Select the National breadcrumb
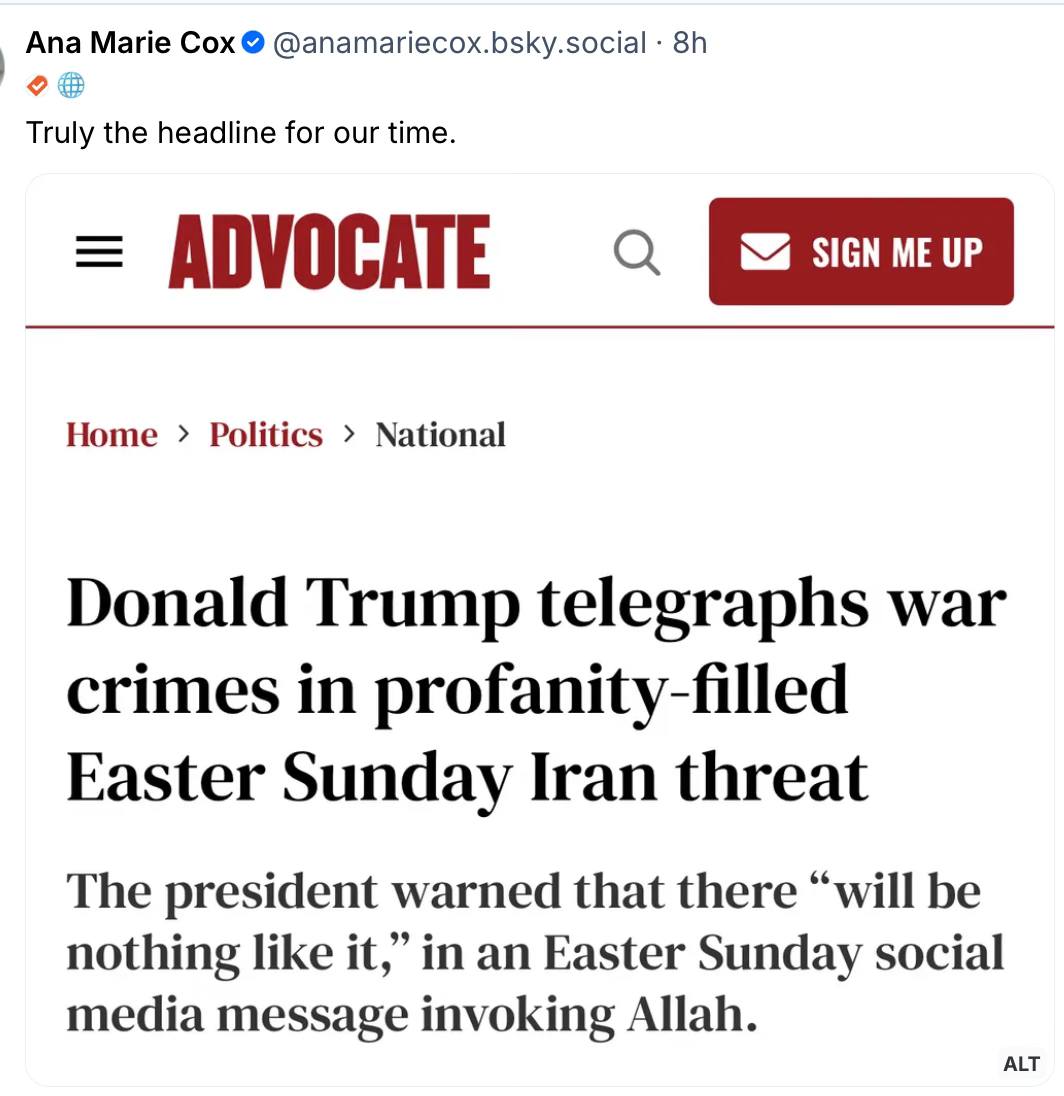The width and height of the screenshot is (1064, 1096). (440, 435)
